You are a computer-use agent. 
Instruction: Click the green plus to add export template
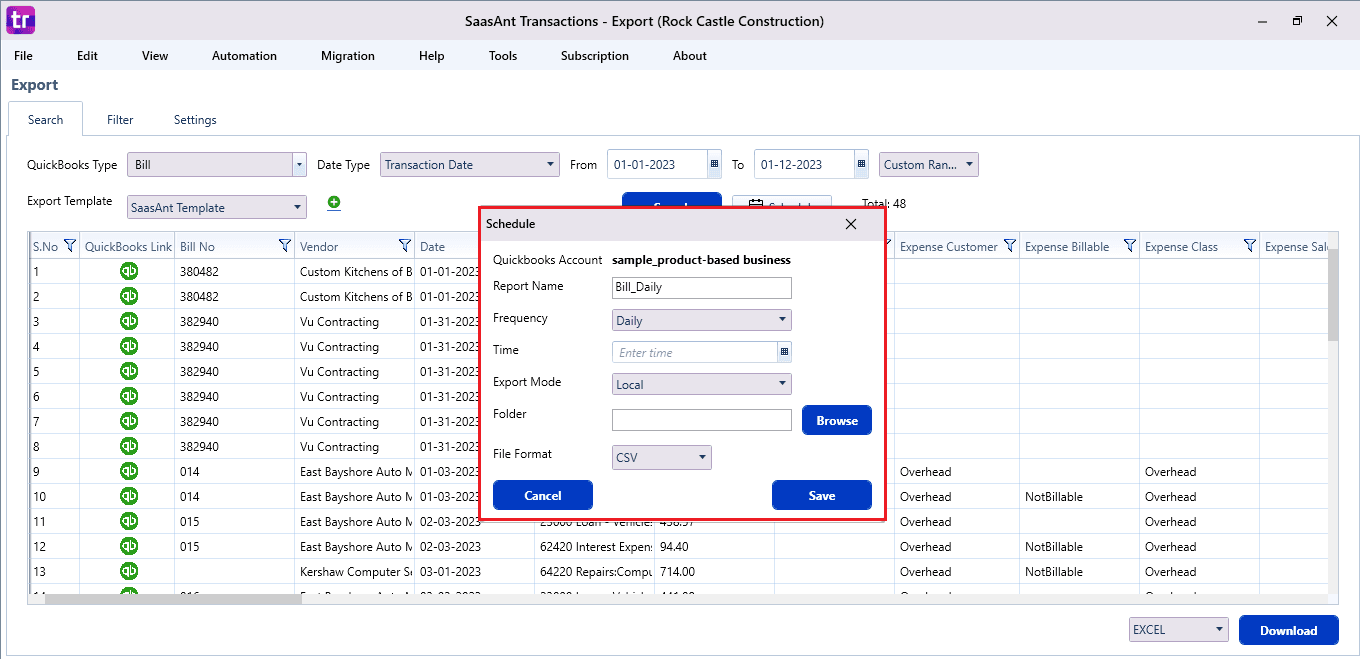[x=334, y=203]
